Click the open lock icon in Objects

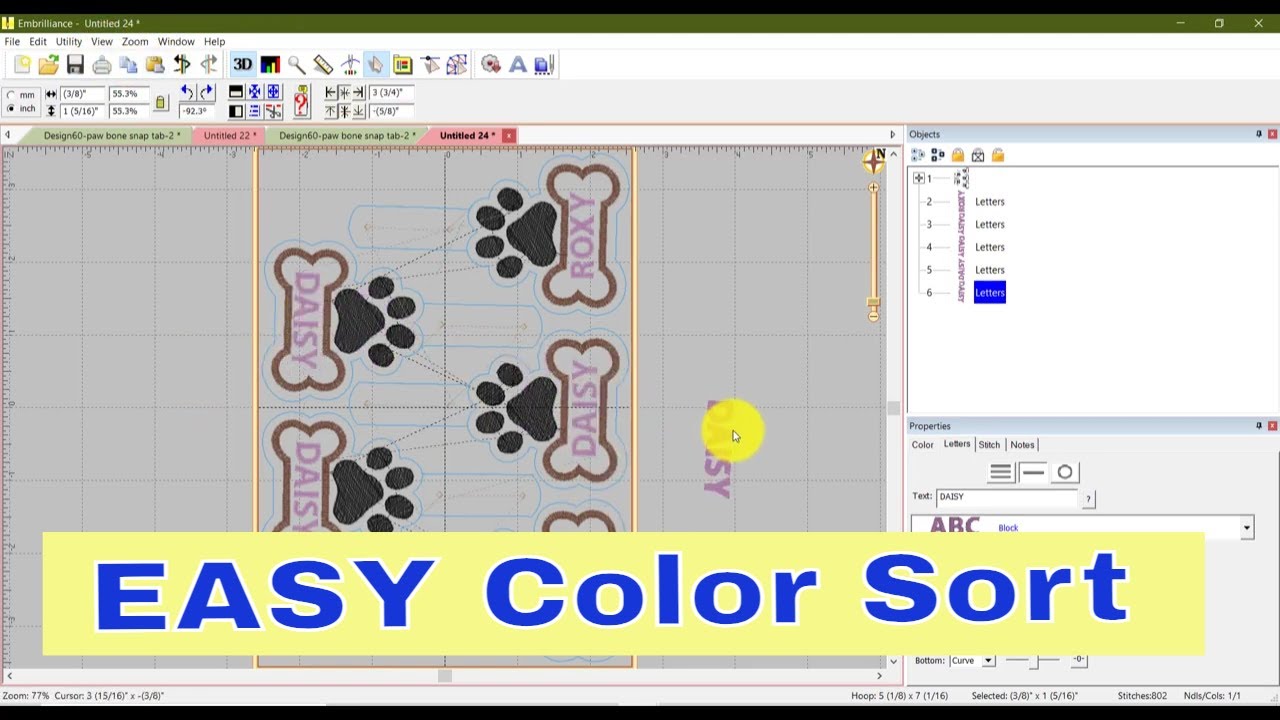(x=998, y=155)
